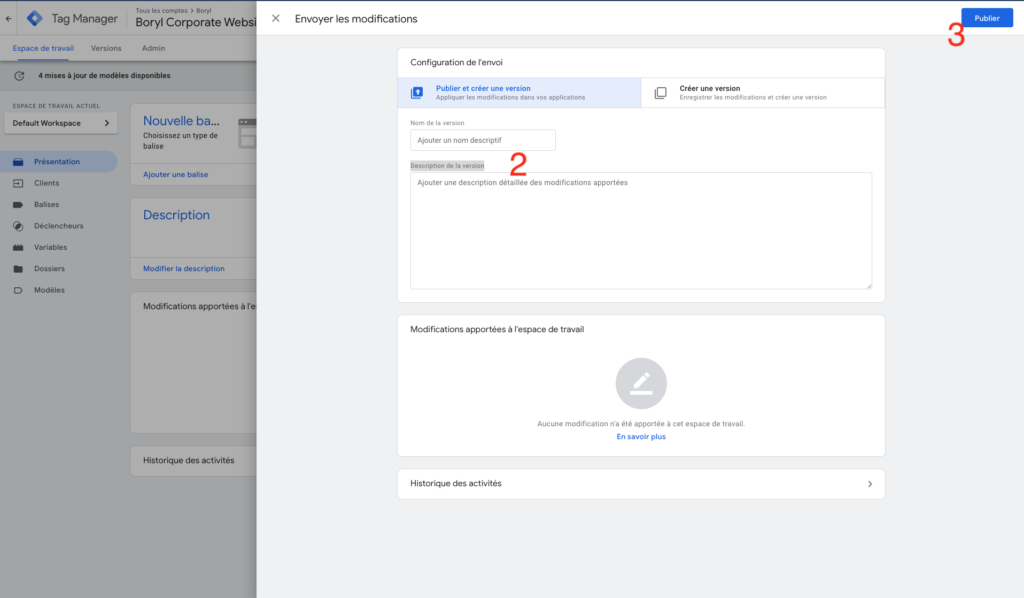Click the Modèles label icon
Image resolution: width=1024 pixels, height=598 pixels.
point(18,291)
